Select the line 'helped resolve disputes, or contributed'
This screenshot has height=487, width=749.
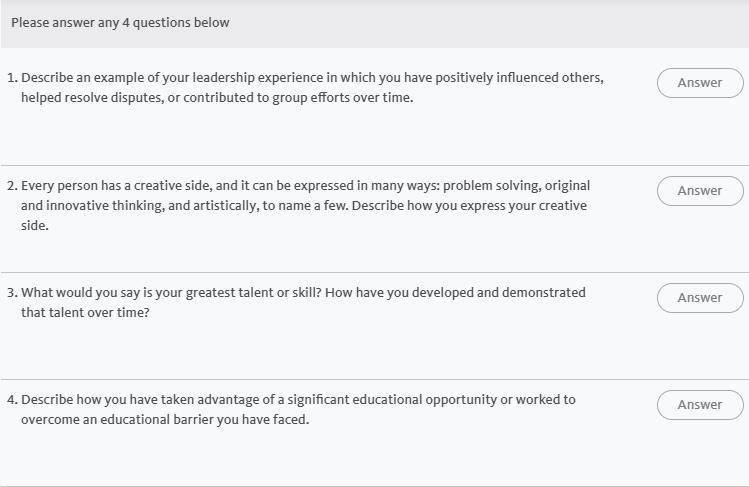pyautogui.click(x=217, y=97)
